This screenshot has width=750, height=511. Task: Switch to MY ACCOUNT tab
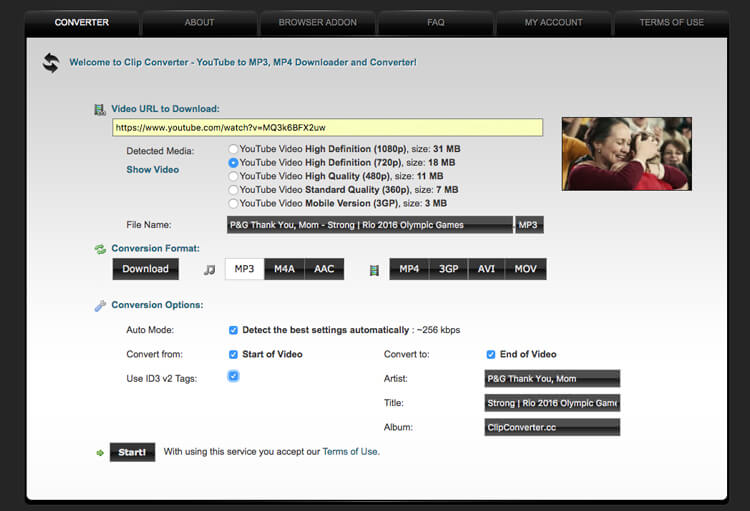[553, 22]
